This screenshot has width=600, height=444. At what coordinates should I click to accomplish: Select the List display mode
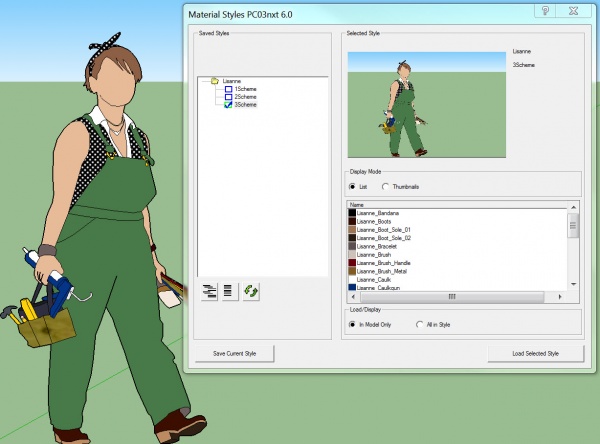click(x=352, y=186)
